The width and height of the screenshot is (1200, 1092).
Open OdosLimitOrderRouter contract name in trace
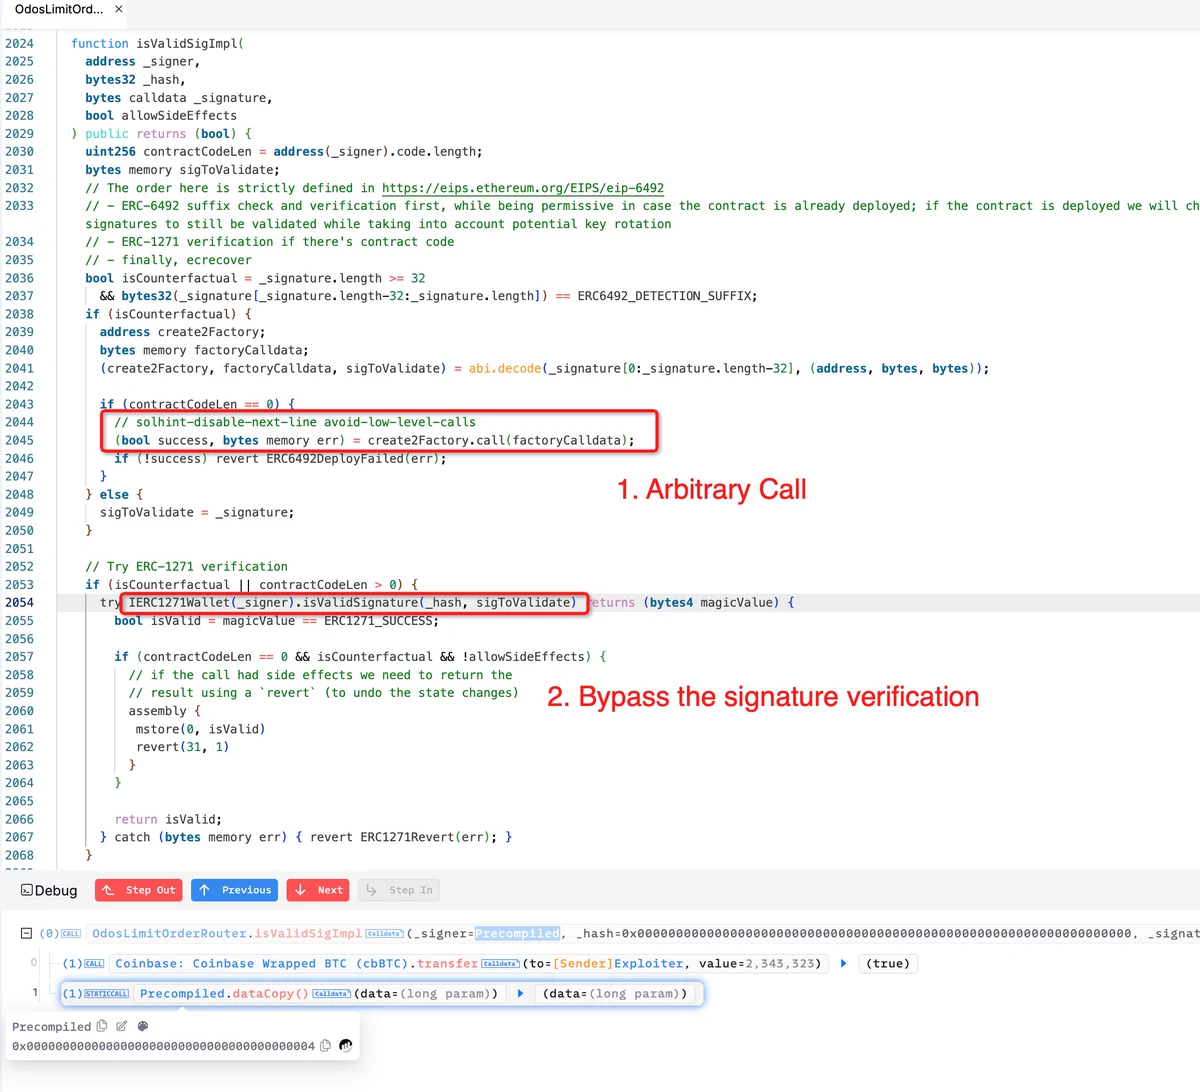click(170, 934)
